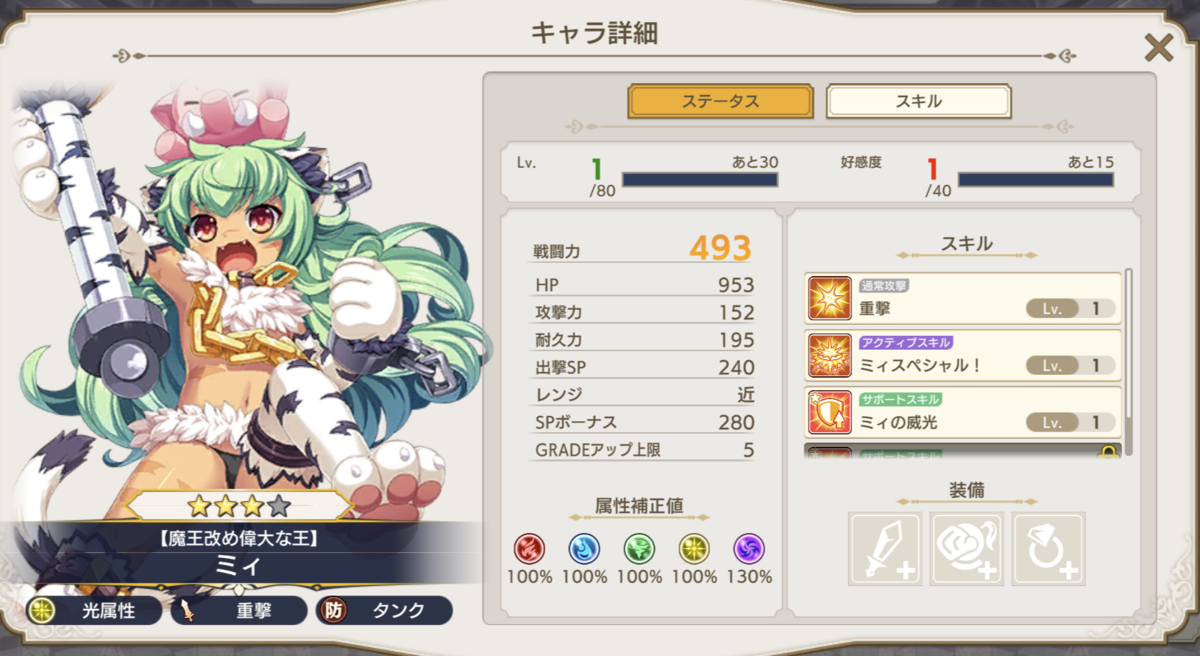Image resolution: width=1200 pixels, height=656 pixels.
Task: Click the タンク role badge
Action: click(384, 610)
